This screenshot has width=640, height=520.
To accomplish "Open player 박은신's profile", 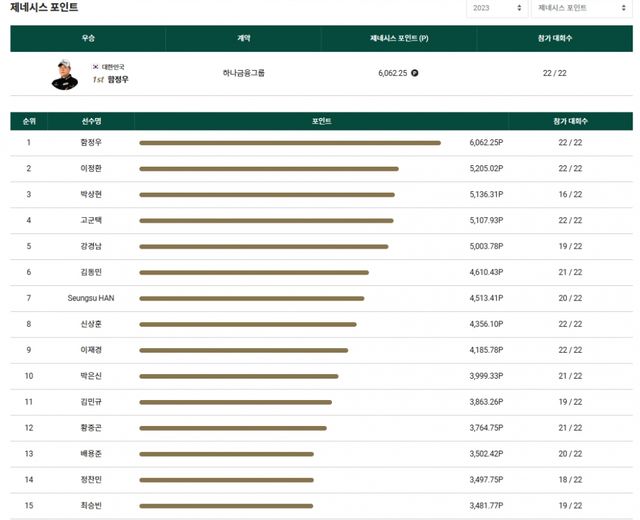I will [91, 376].
